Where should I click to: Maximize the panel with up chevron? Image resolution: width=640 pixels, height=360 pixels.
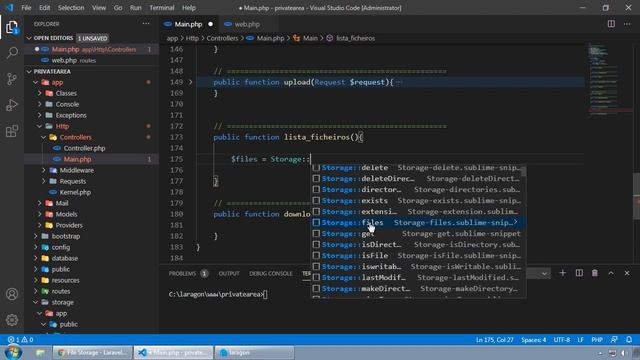[611, 273]
